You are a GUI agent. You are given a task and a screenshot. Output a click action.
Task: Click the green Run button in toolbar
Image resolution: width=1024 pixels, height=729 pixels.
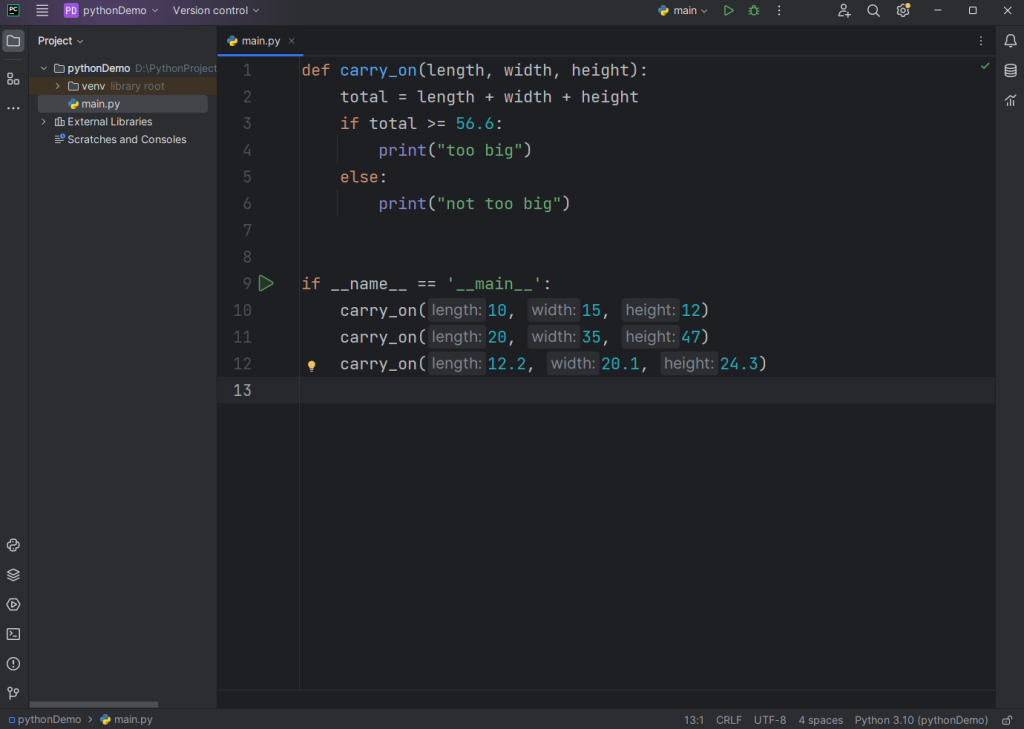(x=728, y=11)
